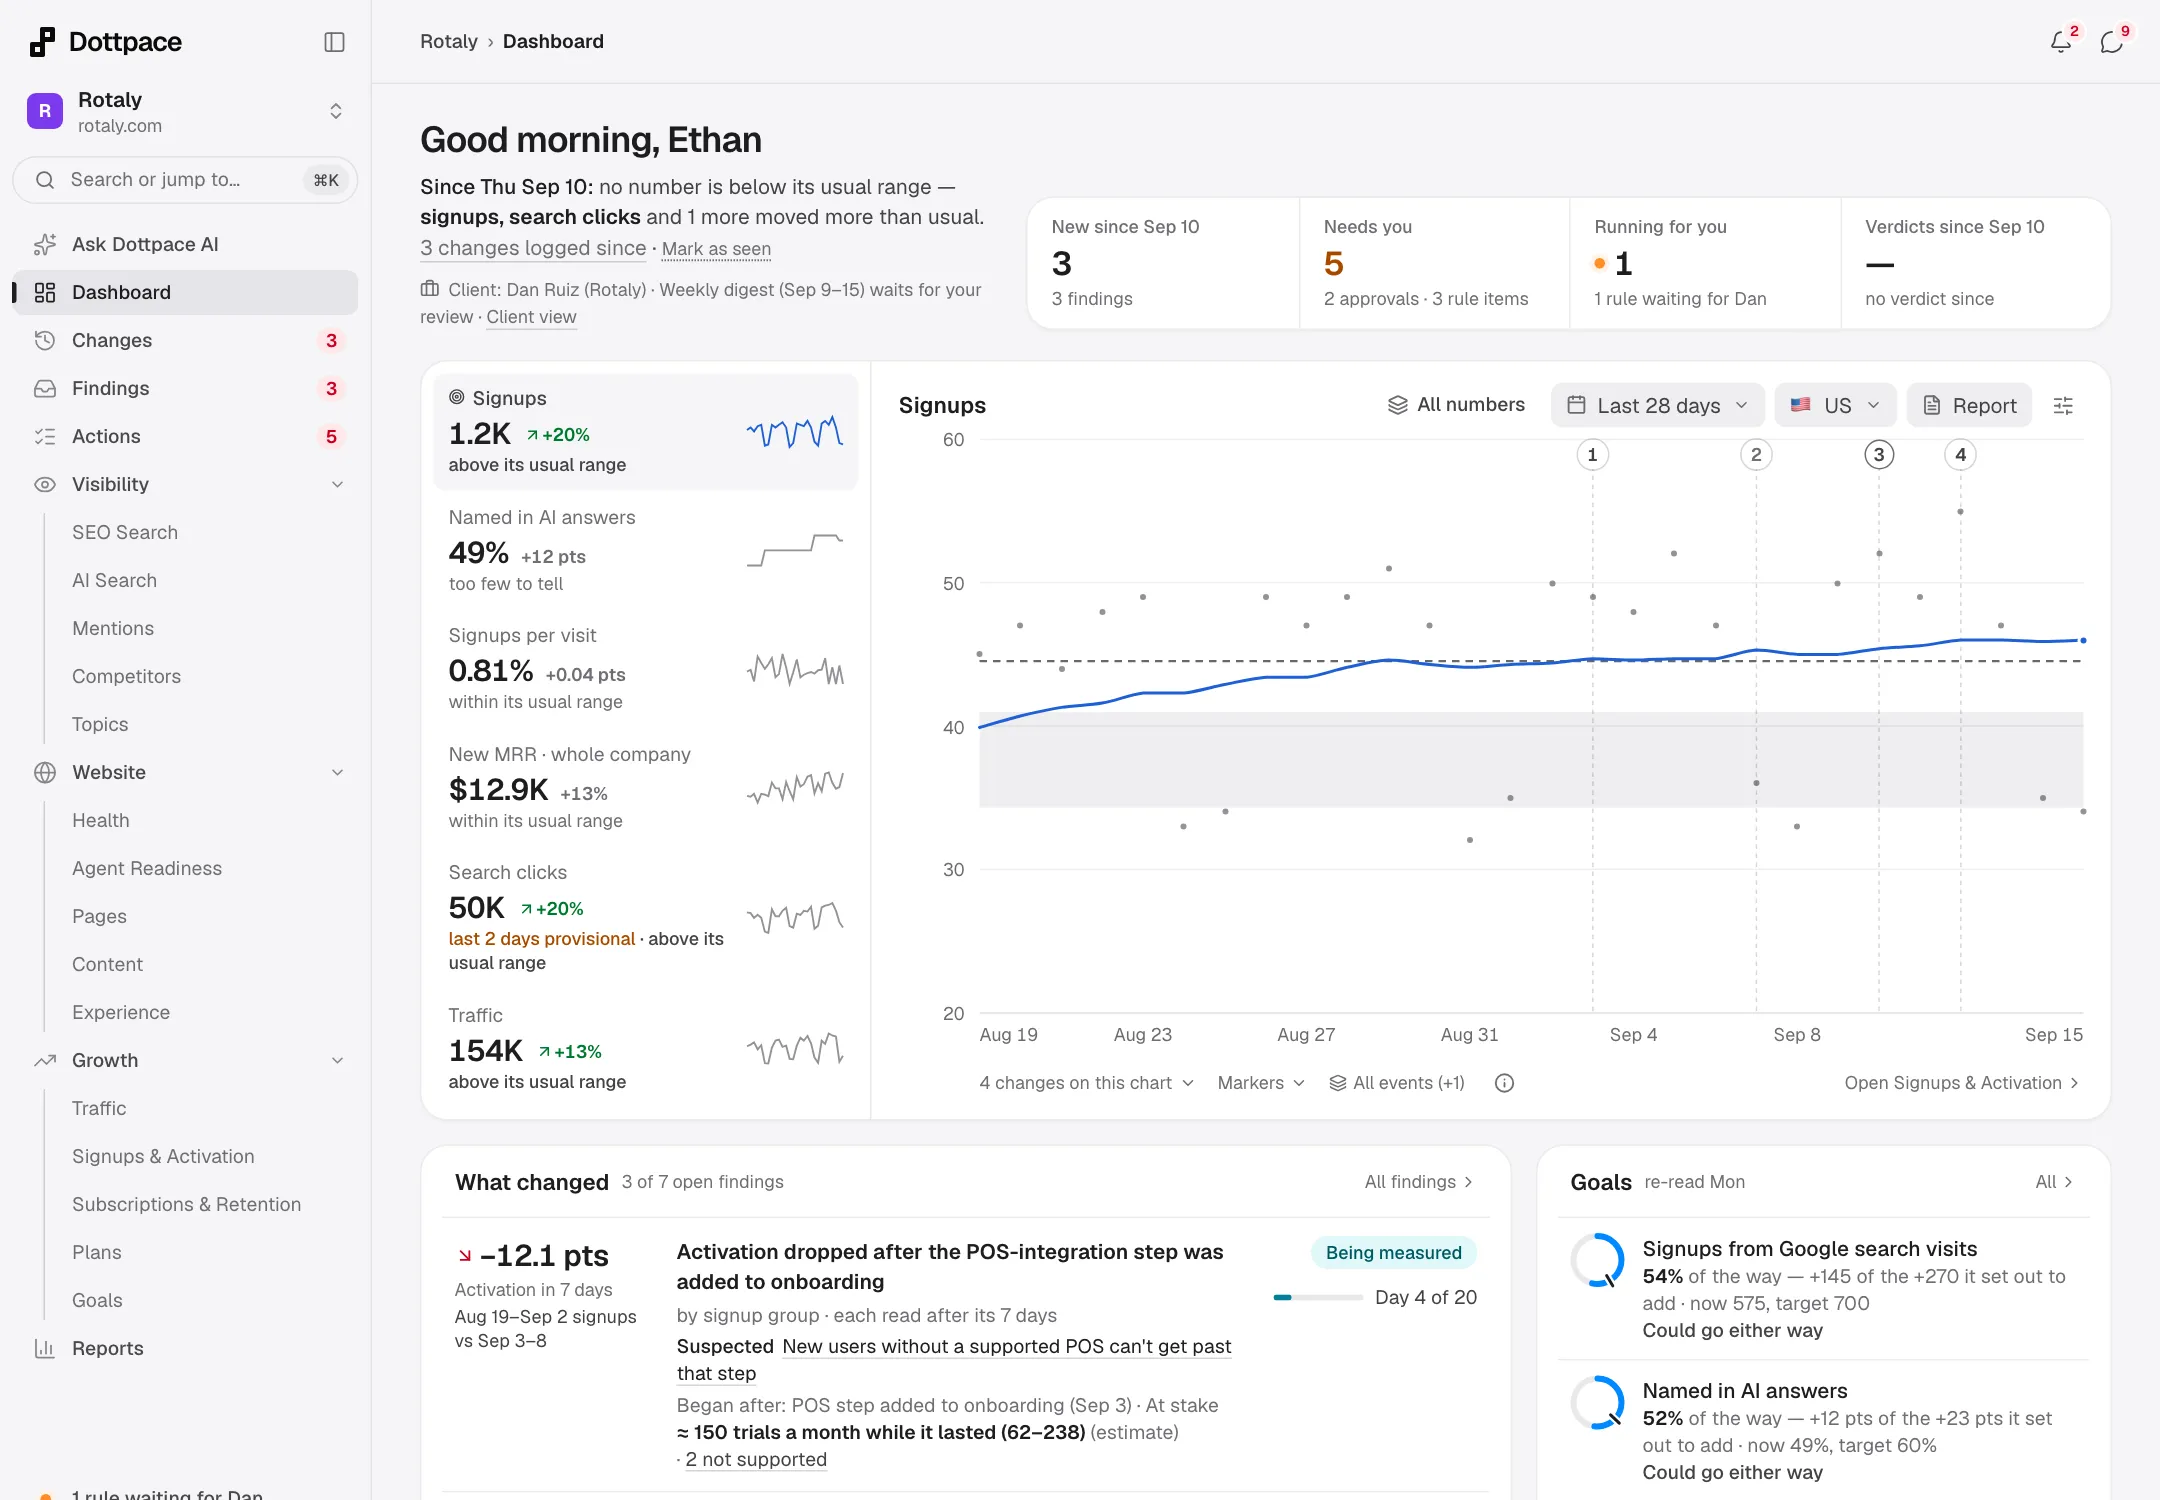Screen dimensions: 2160x1500
Task: Click Mark as seen link
Action: coord(716,249)
